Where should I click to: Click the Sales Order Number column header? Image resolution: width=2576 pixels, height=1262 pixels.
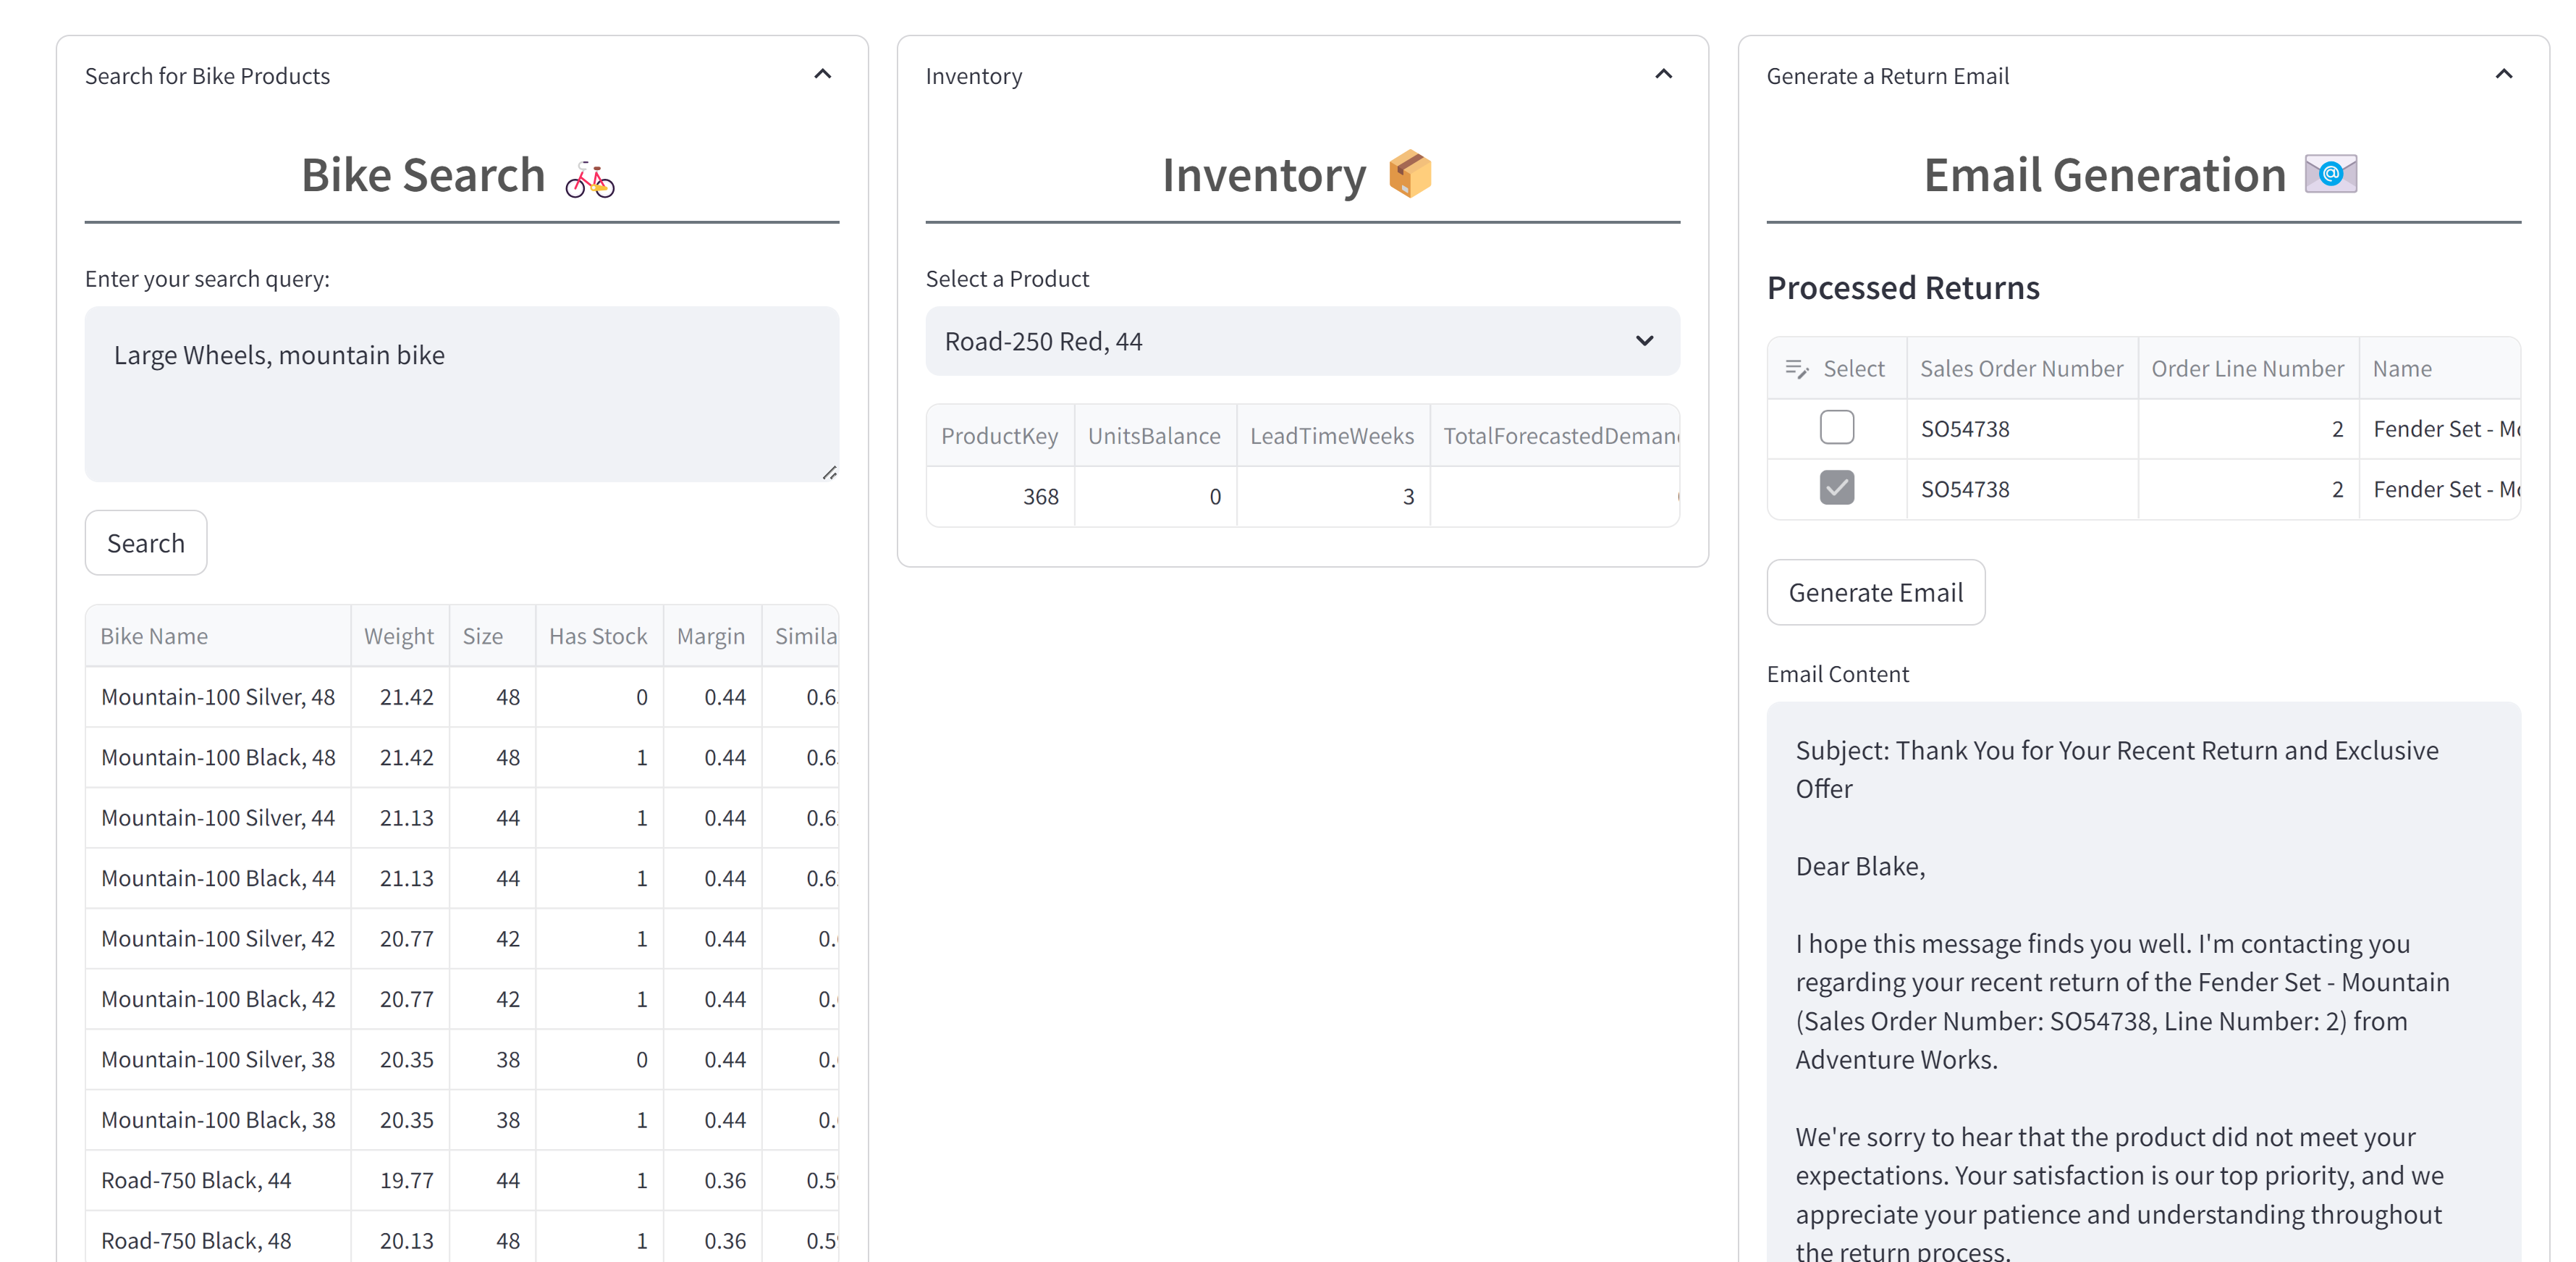pos(2021,369)
